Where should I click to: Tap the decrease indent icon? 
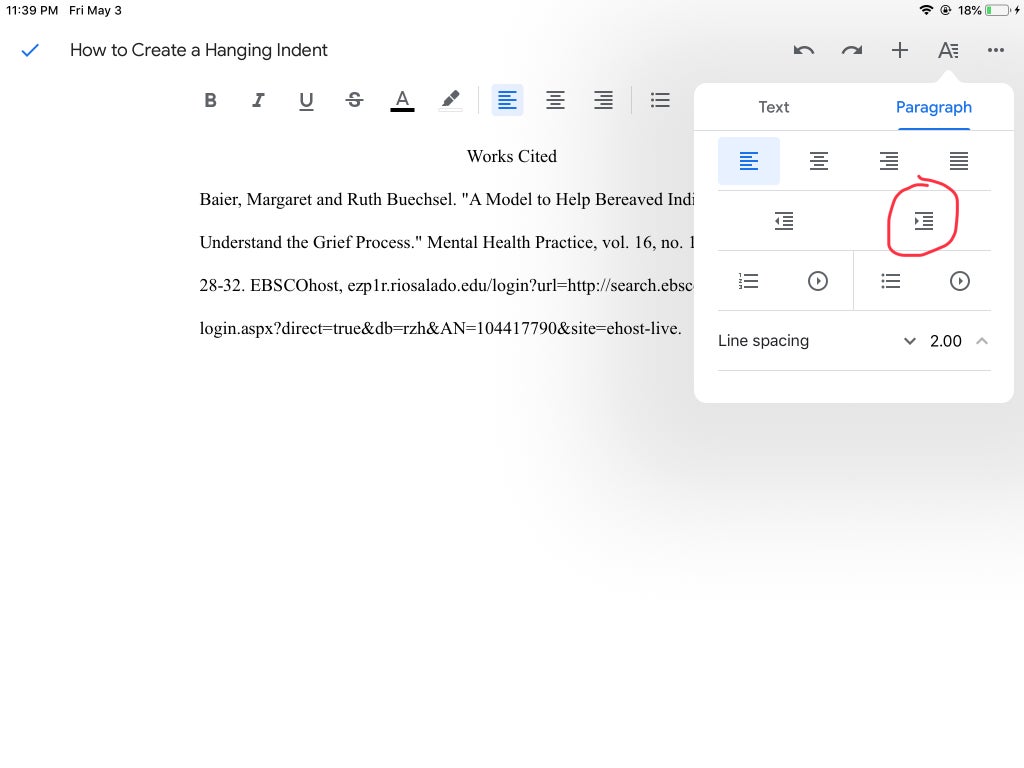pyautogui.click(x=784, y=221)
